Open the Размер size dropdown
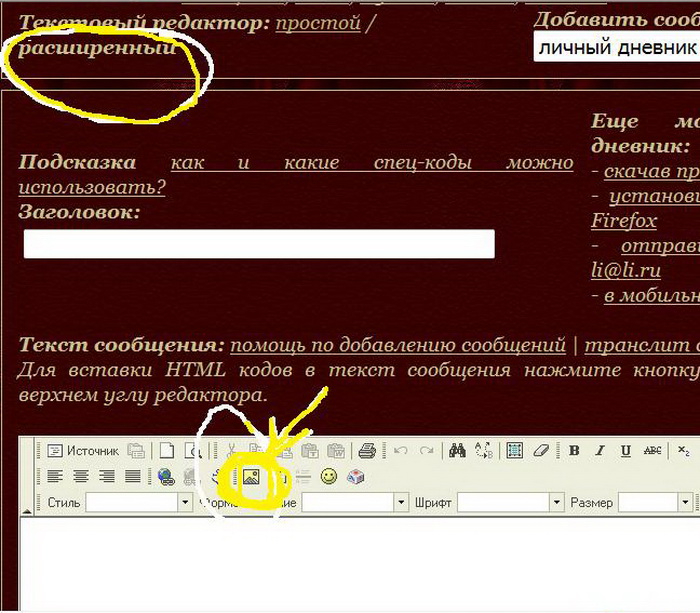Screen dimensions: 700x613 (x=655, y=503)
